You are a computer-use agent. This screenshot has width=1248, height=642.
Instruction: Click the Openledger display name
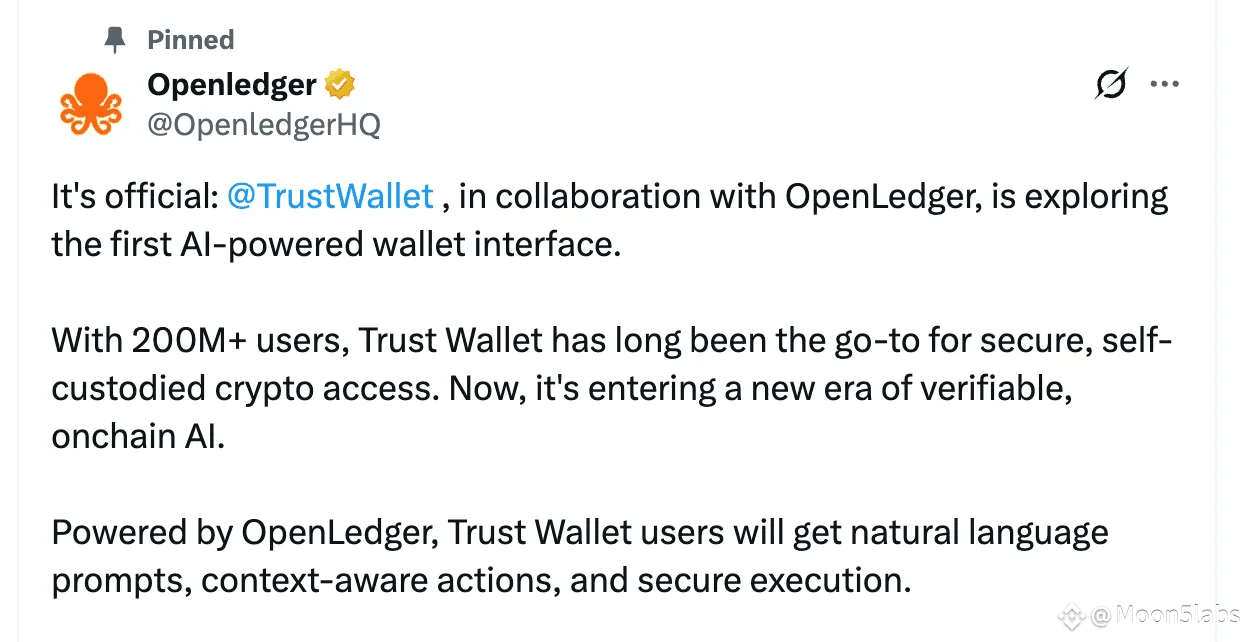[232, 85]
